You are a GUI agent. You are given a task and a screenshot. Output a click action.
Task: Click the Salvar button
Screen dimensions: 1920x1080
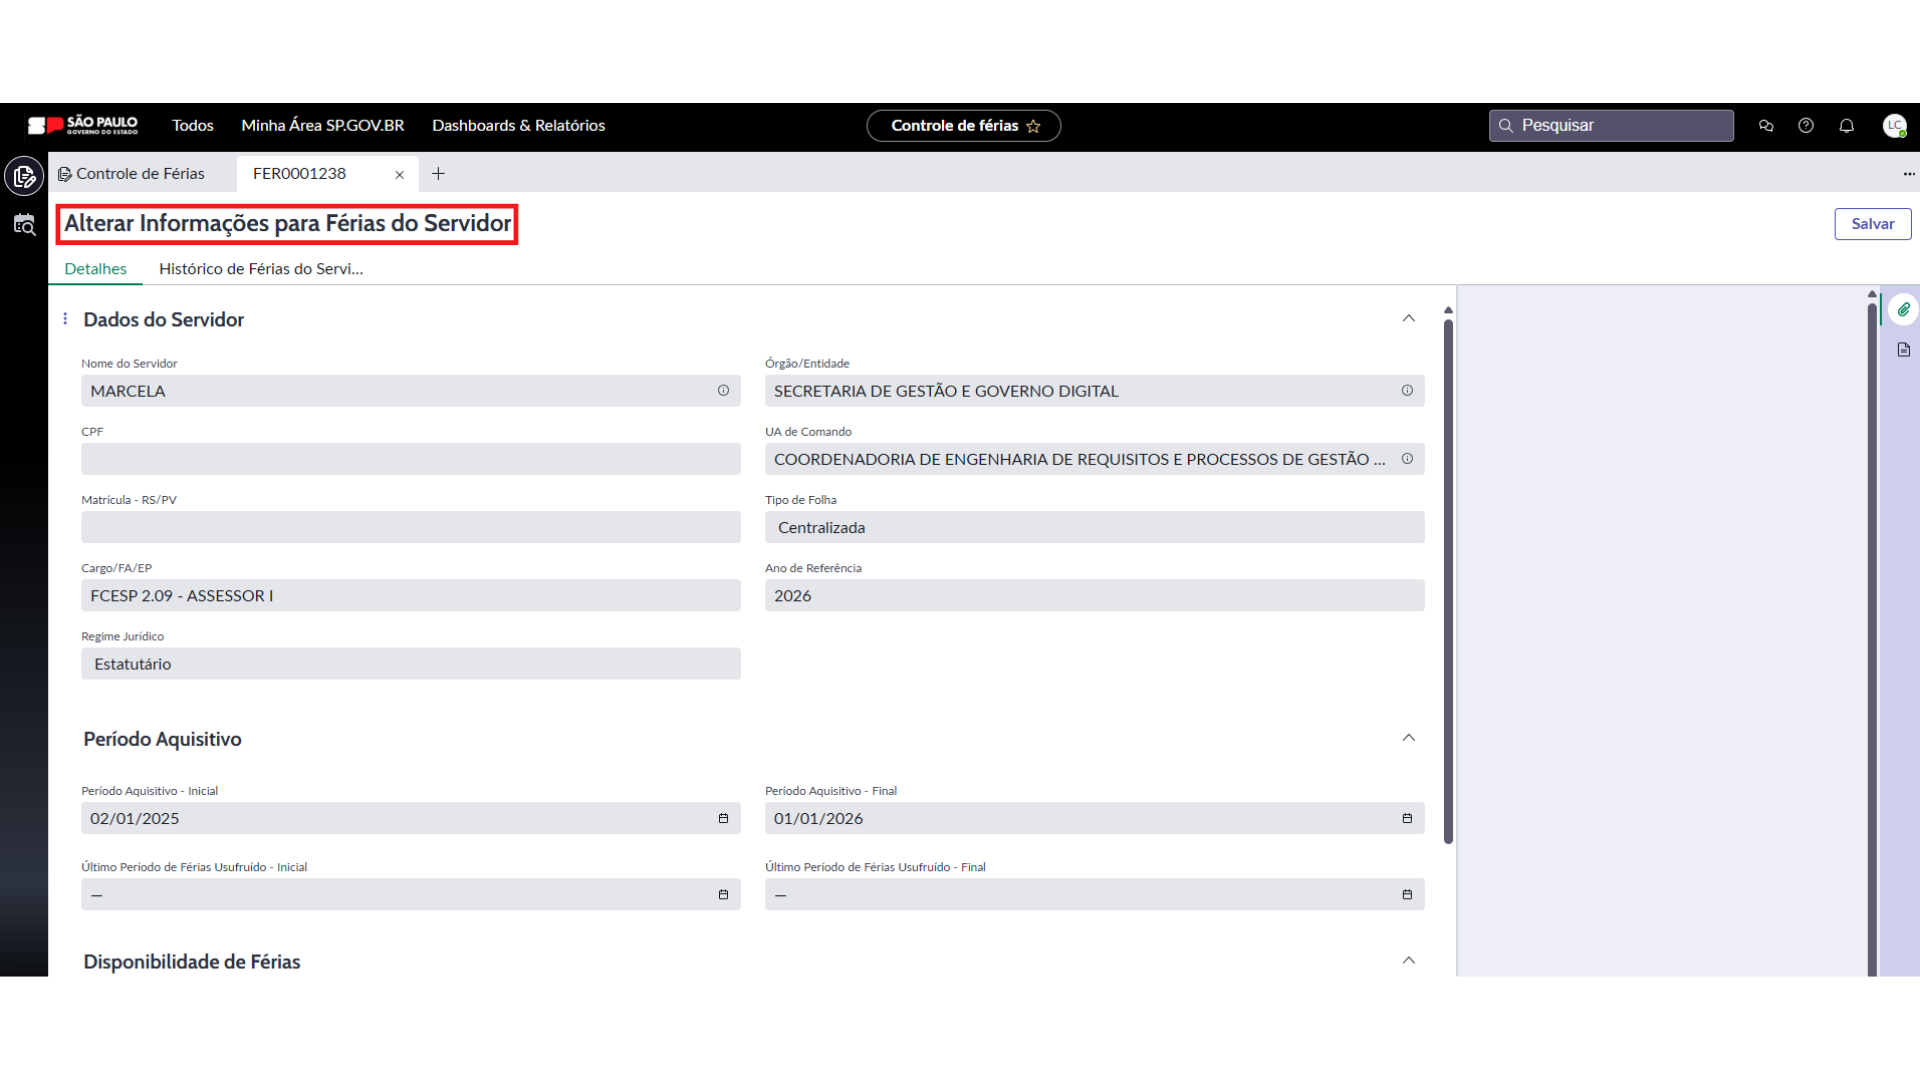1872,224
